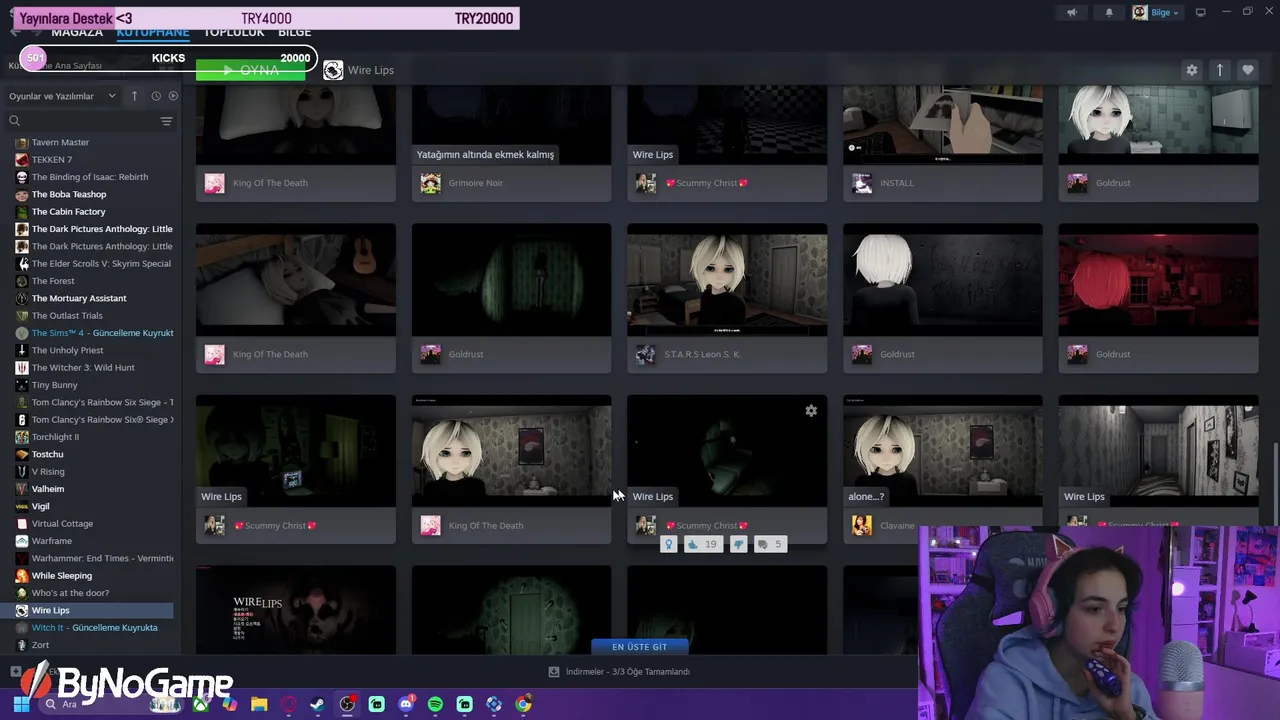Open the TOPLULUK tab

tap(234, 32)
